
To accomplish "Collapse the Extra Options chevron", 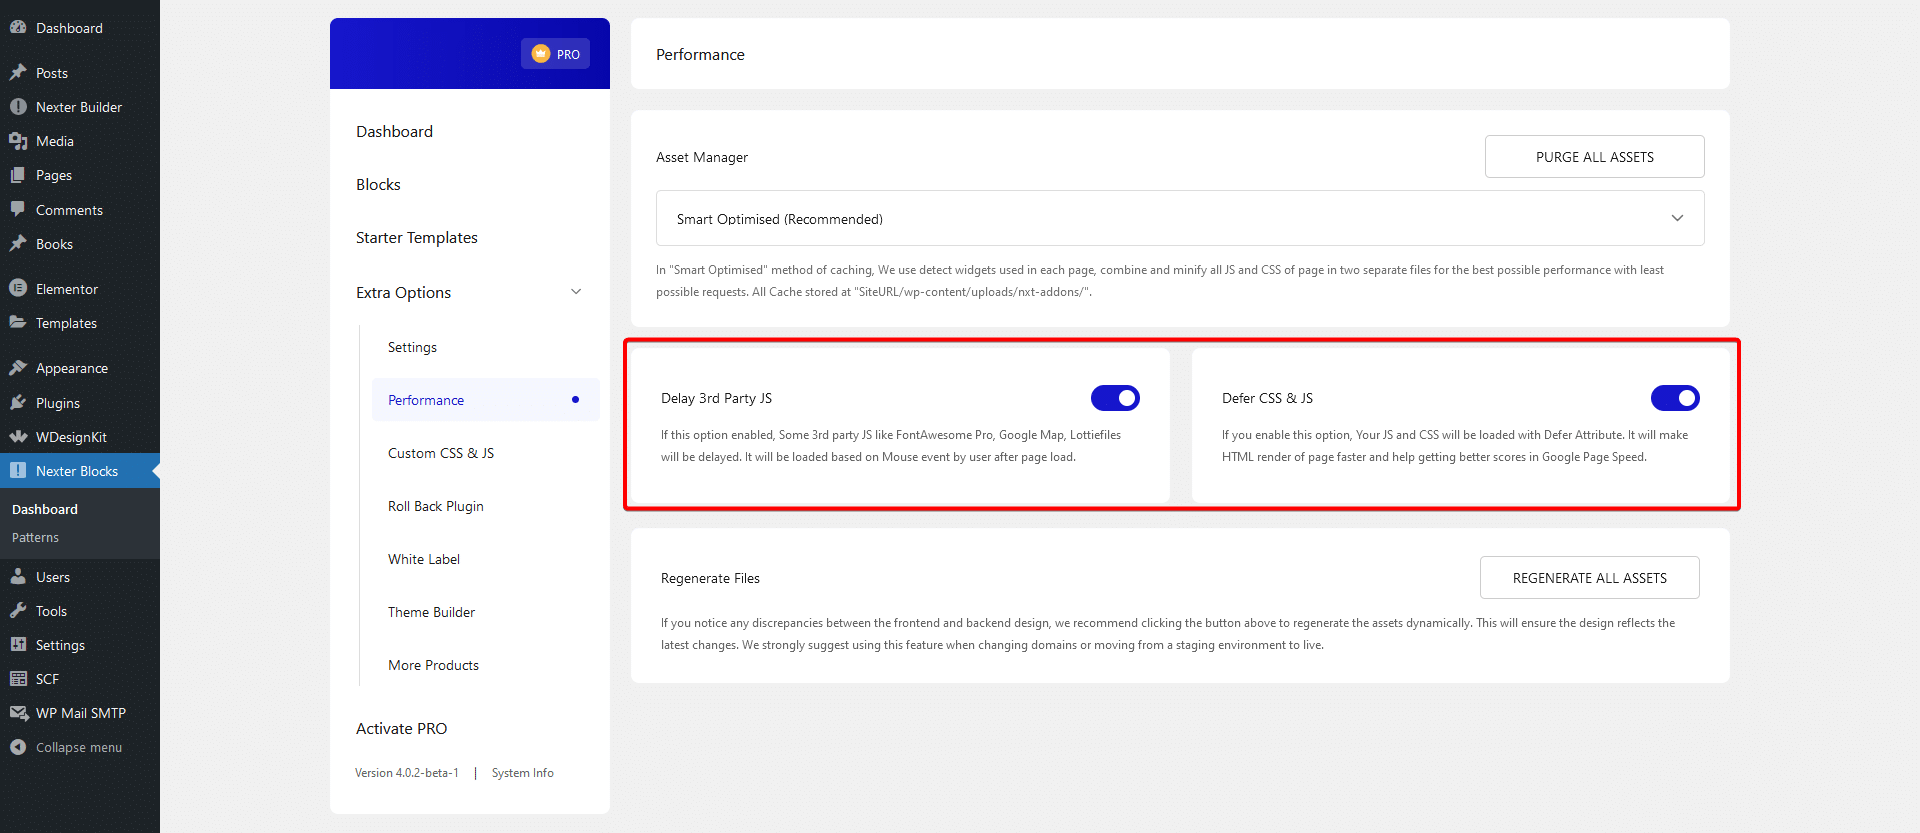I will coord(576,292).
